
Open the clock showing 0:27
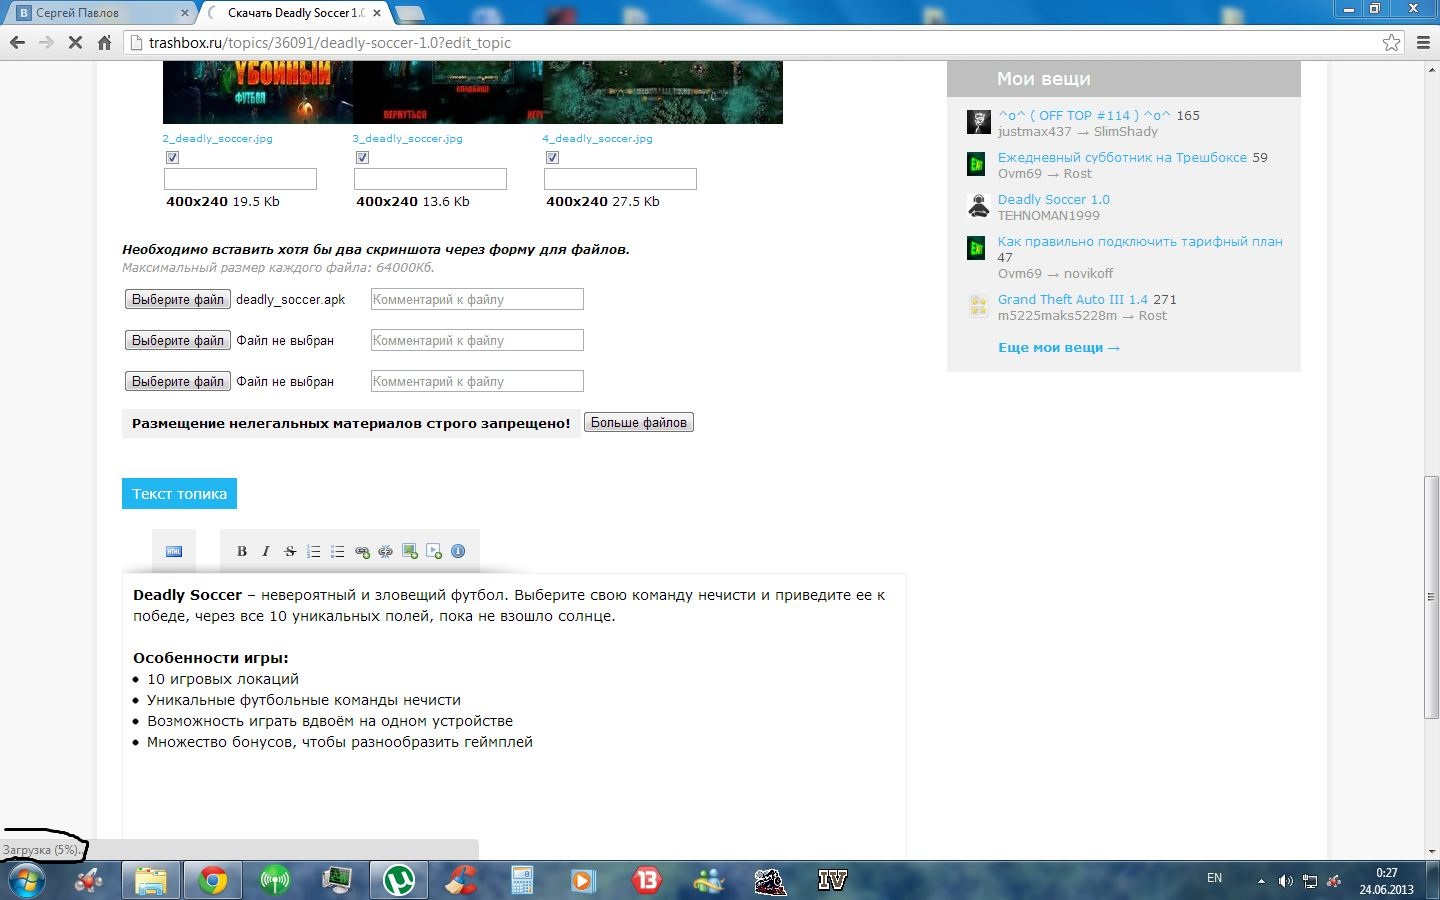pos(1386,881)
